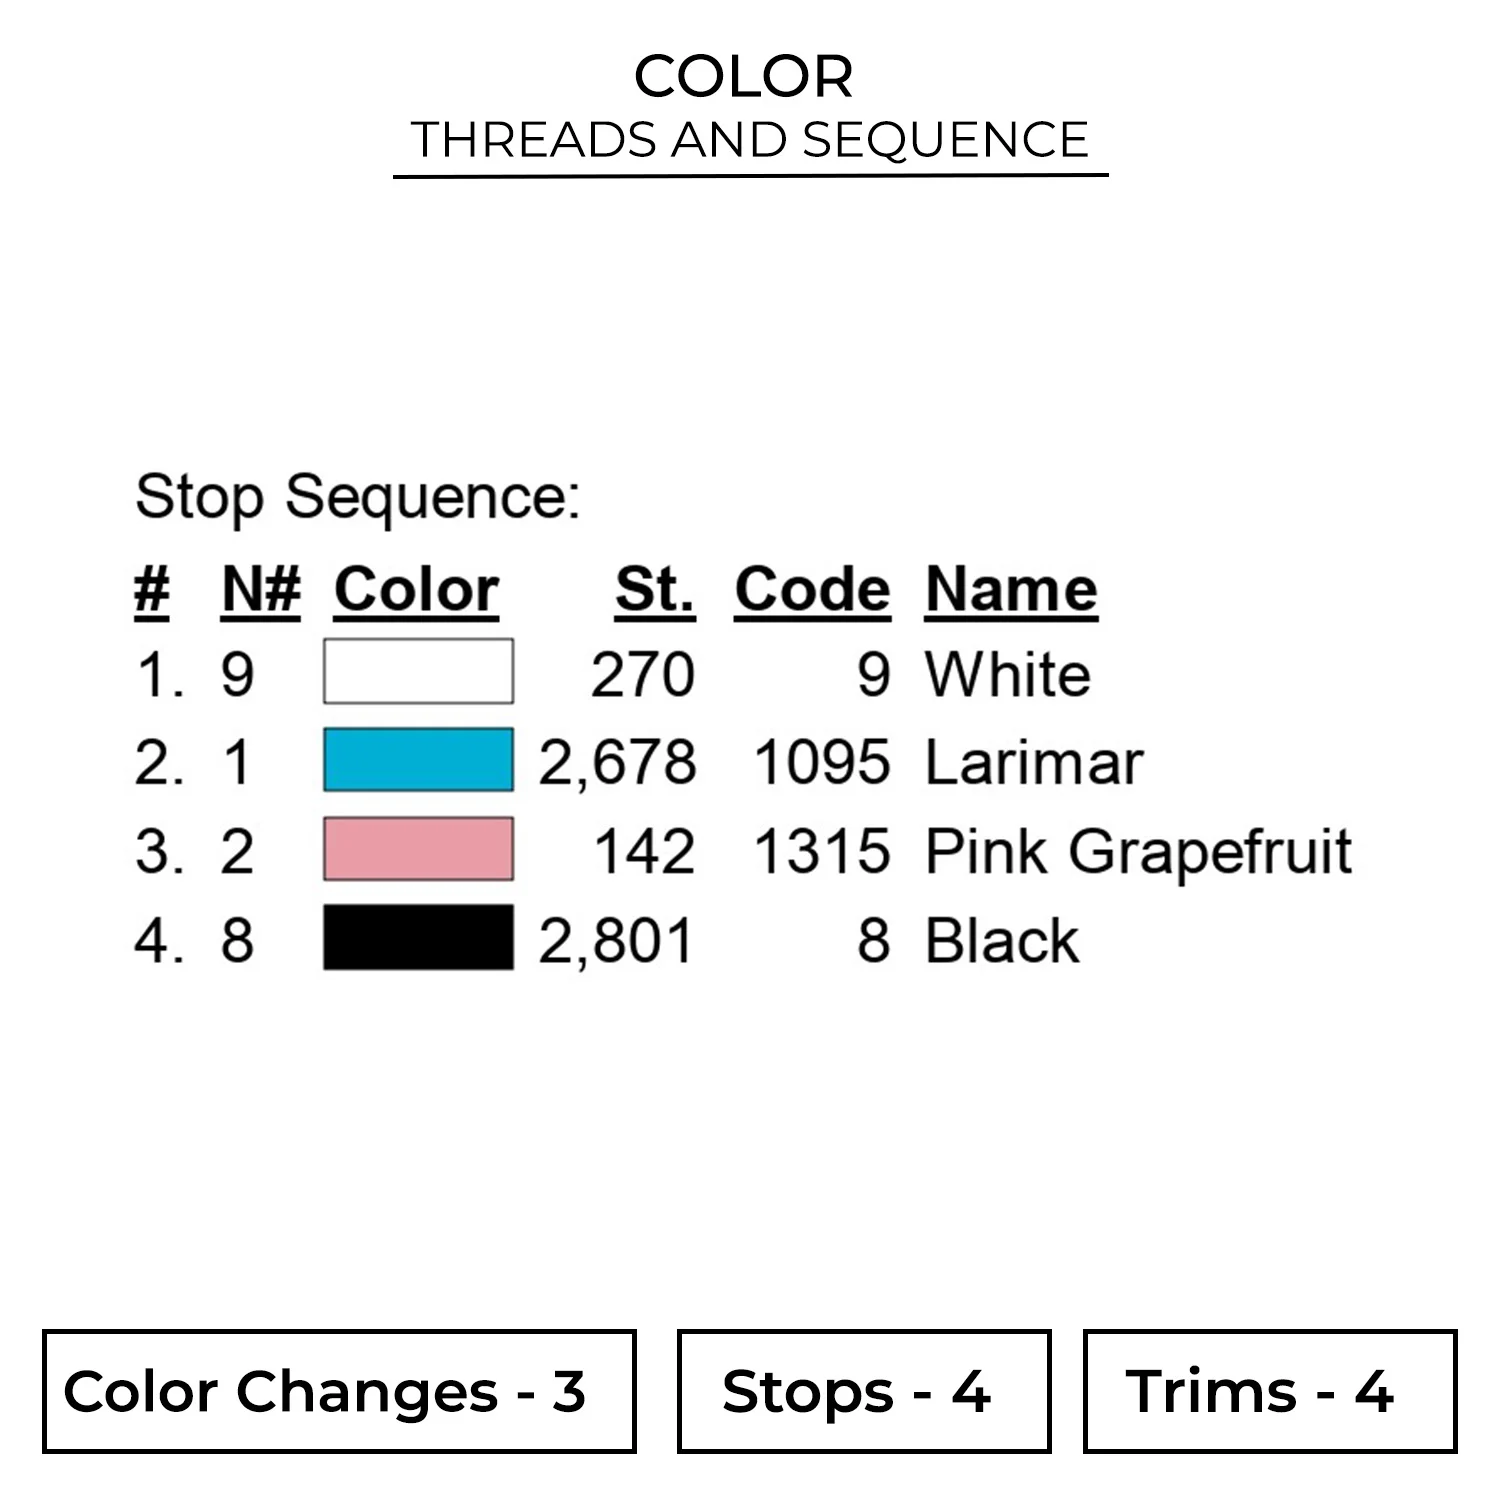Screen dimensions: 1500x1500
Task: Click the THREADS AND SEQUENCE subtitle
Action: coord(750,140)
